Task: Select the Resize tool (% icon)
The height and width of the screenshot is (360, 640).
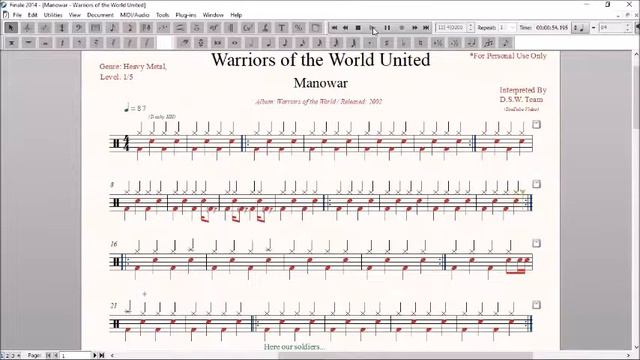Action: (x=299, y=28)
